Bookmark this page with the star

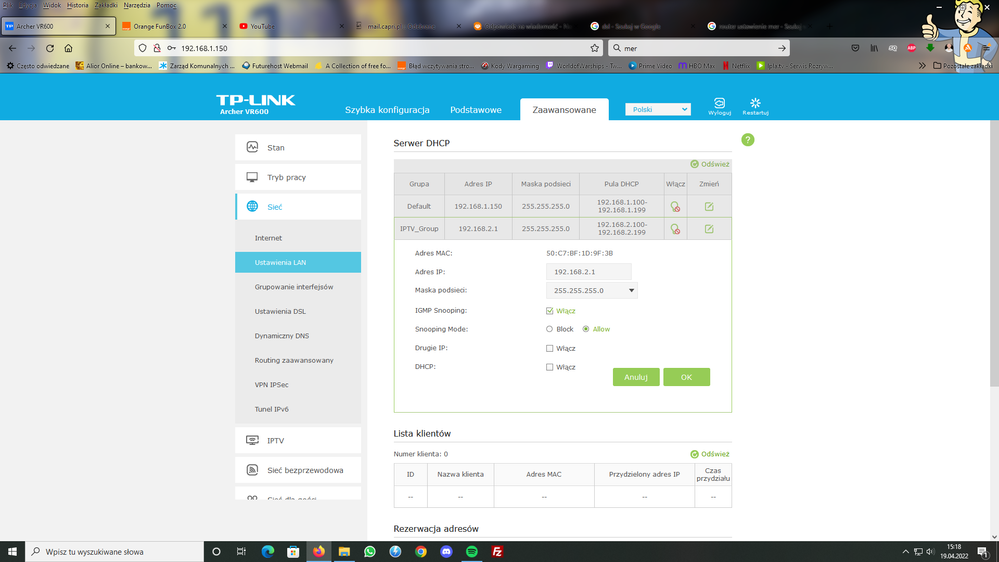click(594, 48)
